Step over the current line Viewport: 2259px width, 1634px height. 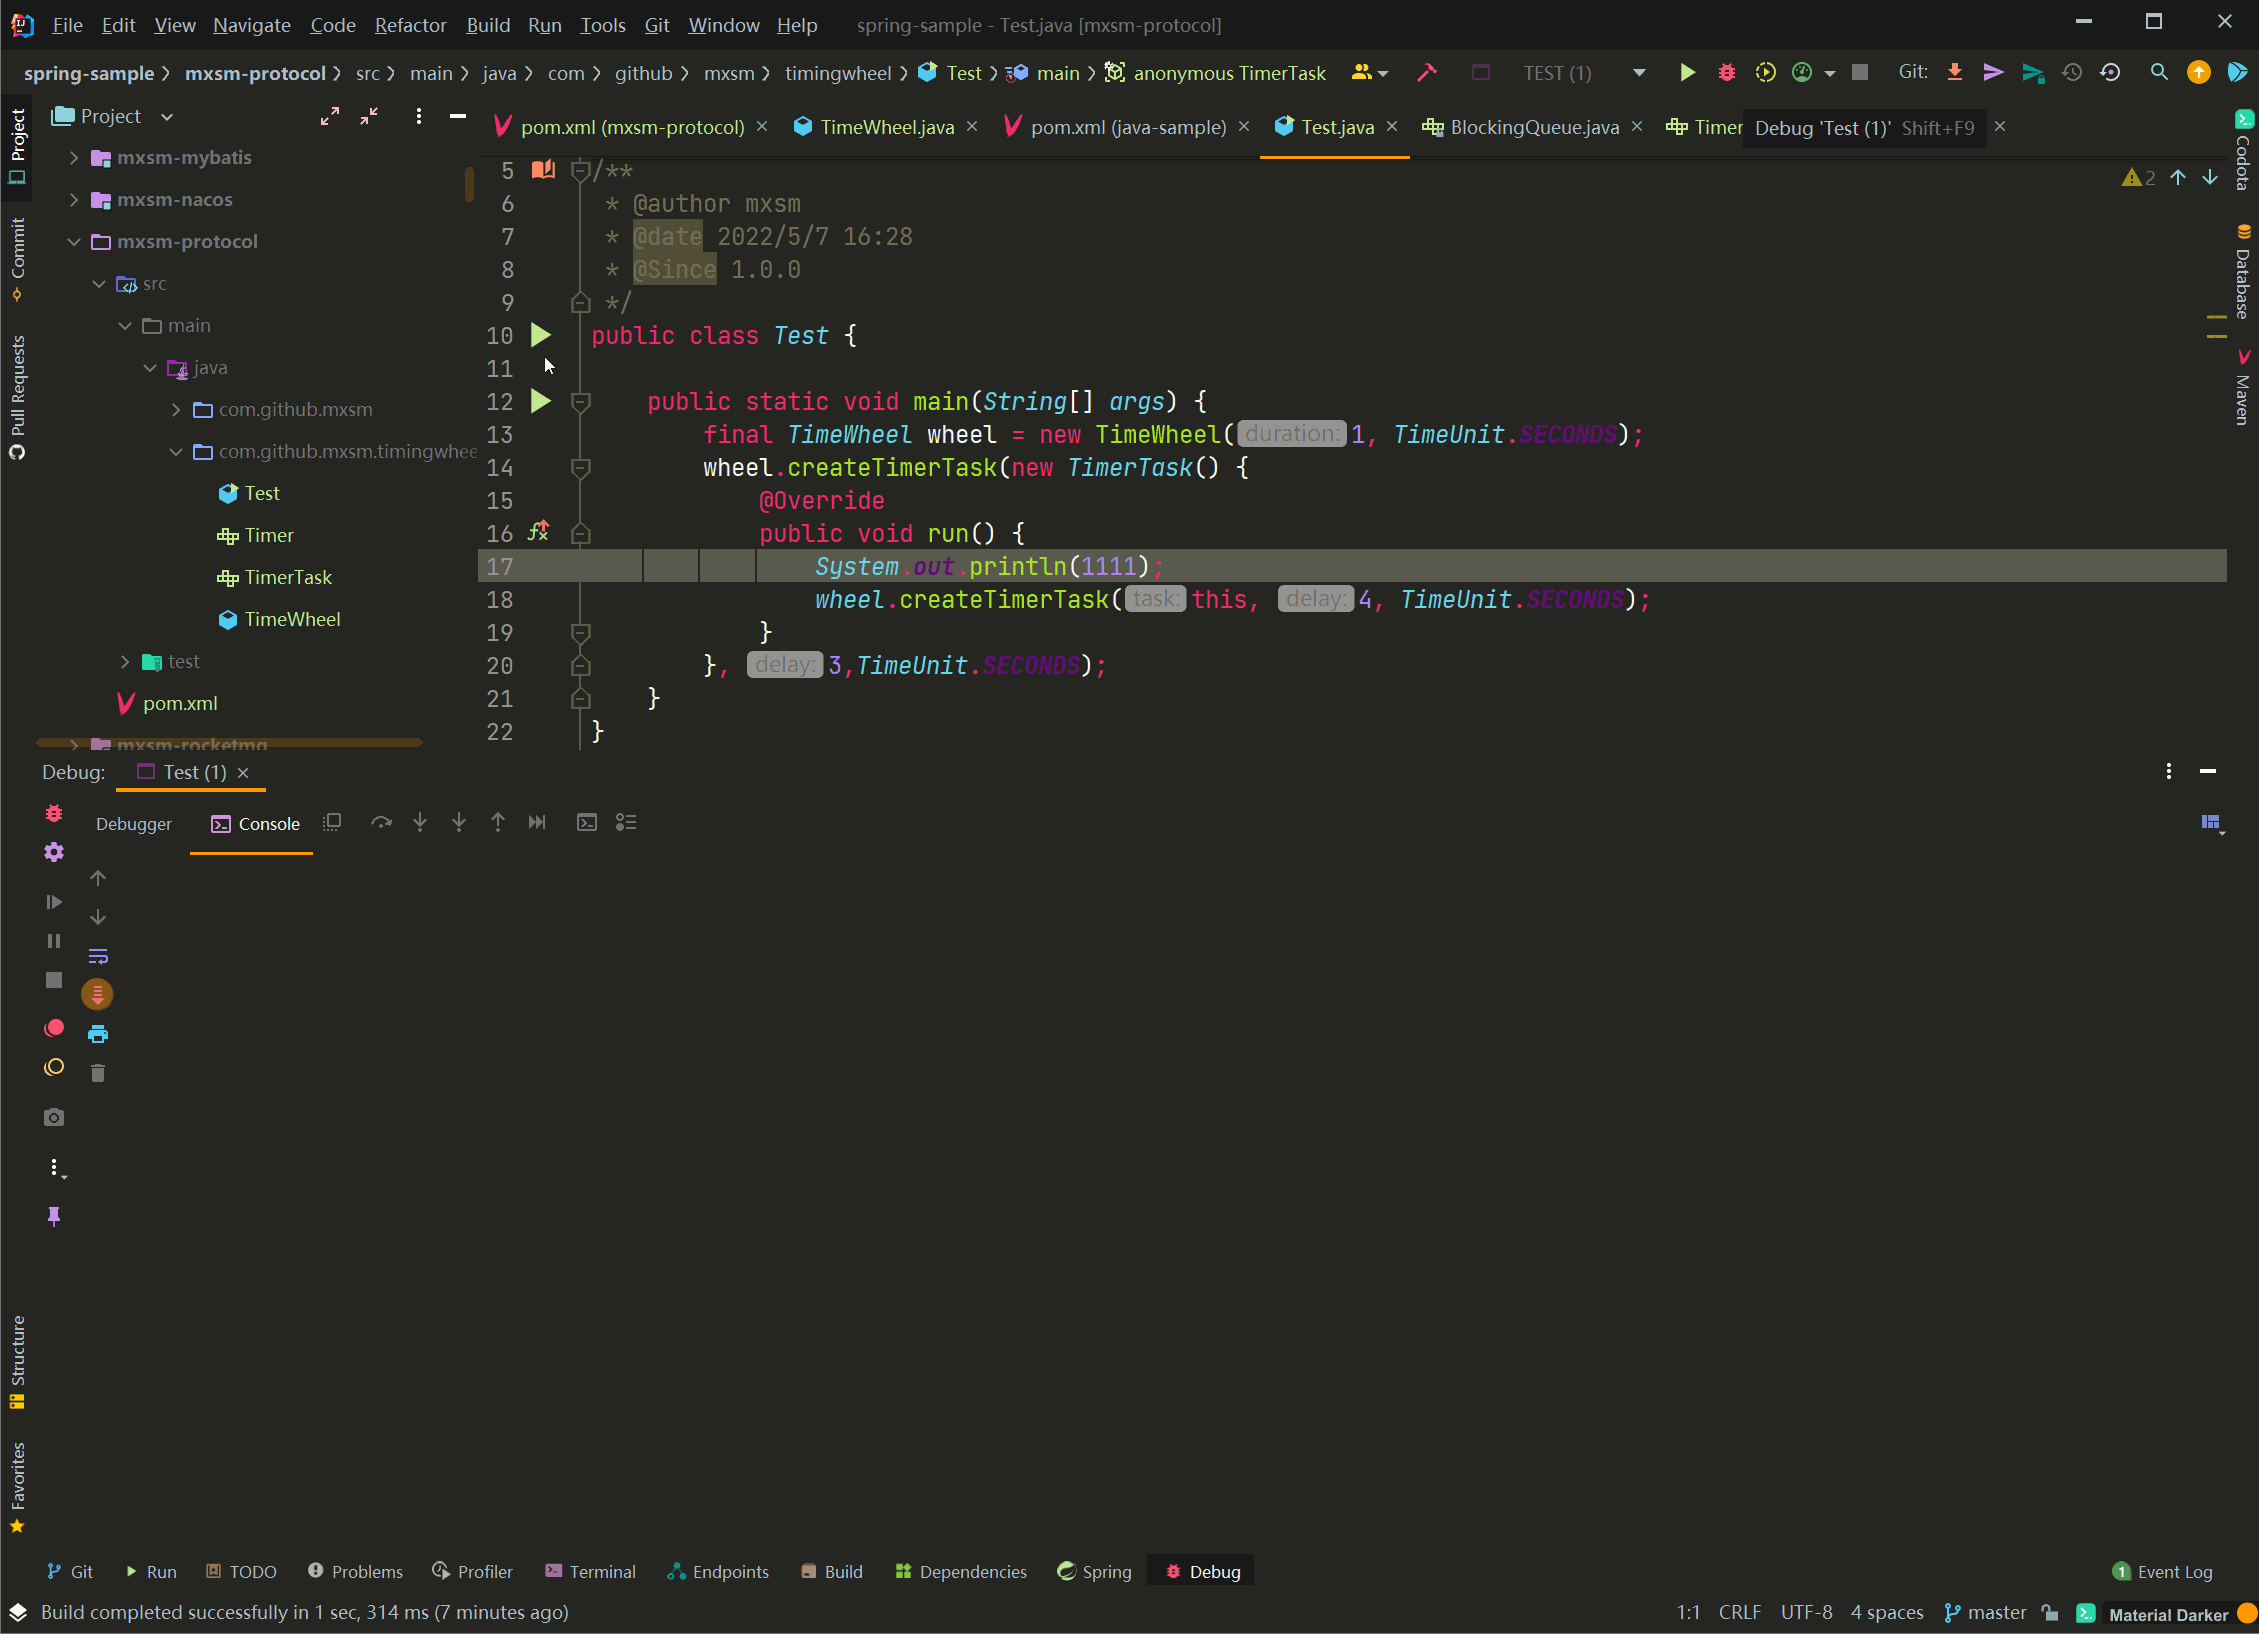coord(381,822)
